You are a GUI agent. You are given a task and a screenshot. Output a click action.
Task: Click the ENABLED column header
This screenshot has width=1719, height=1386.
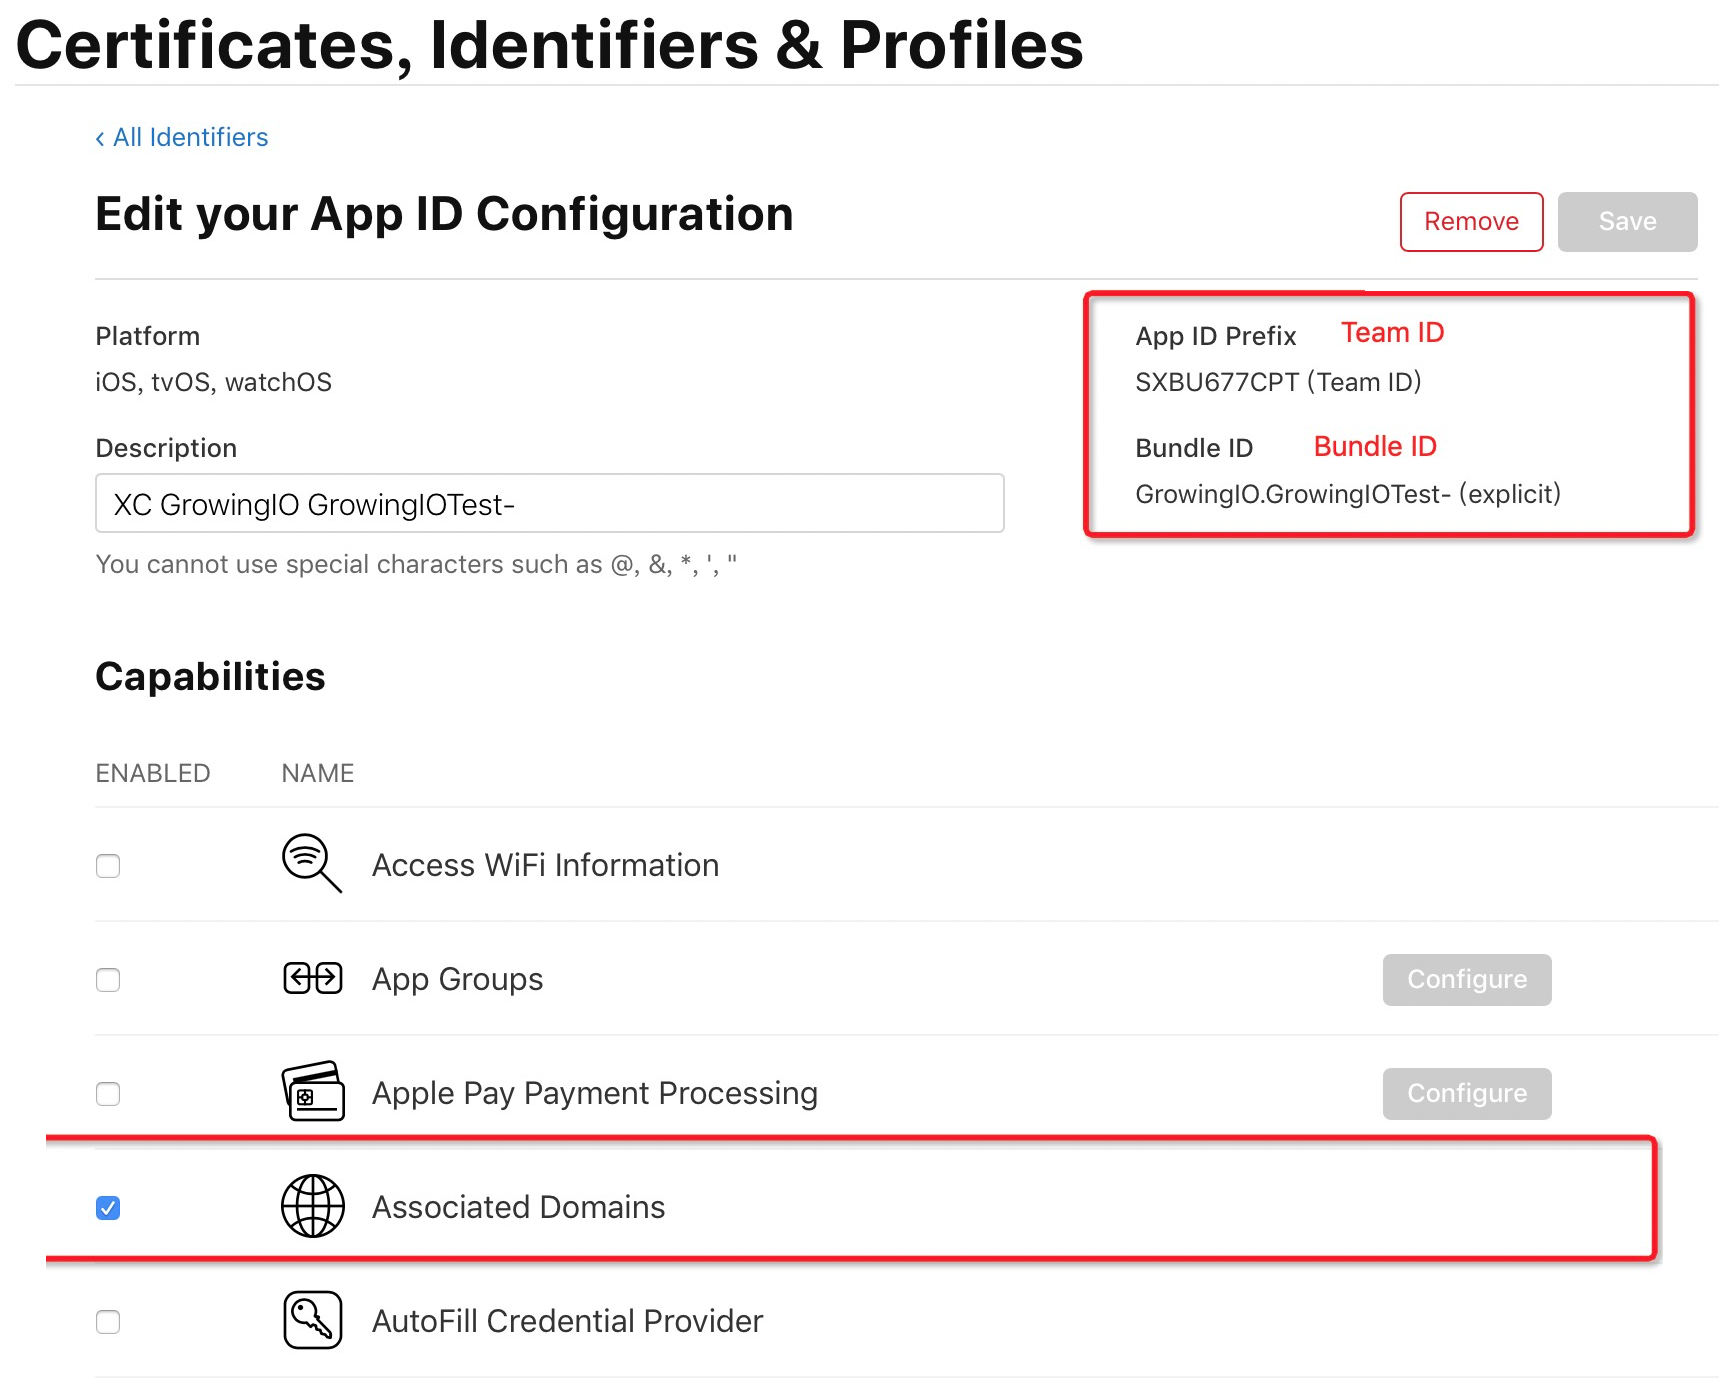click(153, 773)
